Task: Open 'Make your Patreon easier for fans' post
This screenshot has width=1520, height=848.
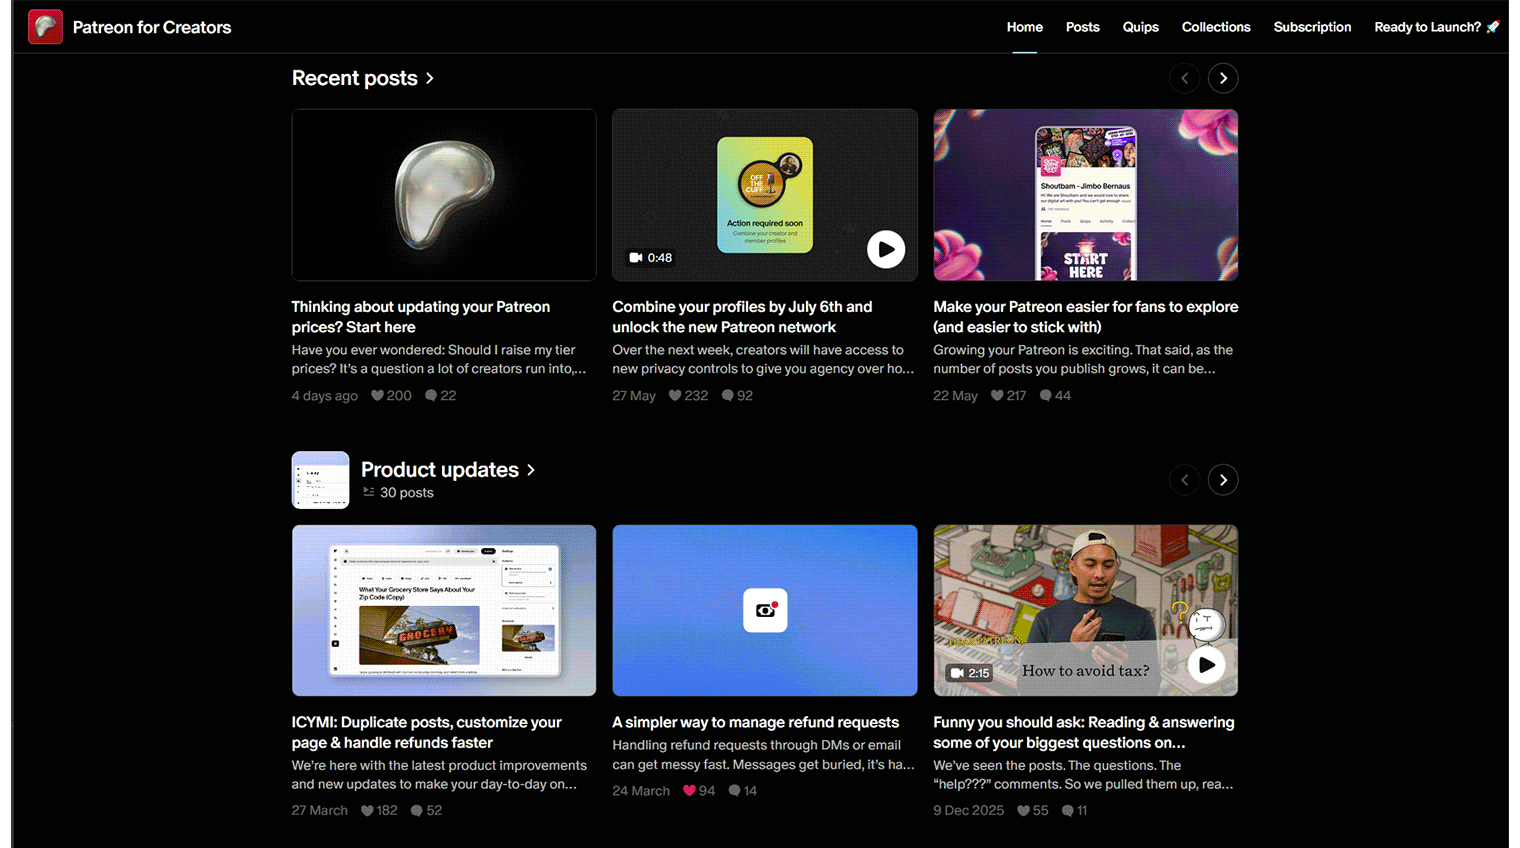Action: point(1086,317)
